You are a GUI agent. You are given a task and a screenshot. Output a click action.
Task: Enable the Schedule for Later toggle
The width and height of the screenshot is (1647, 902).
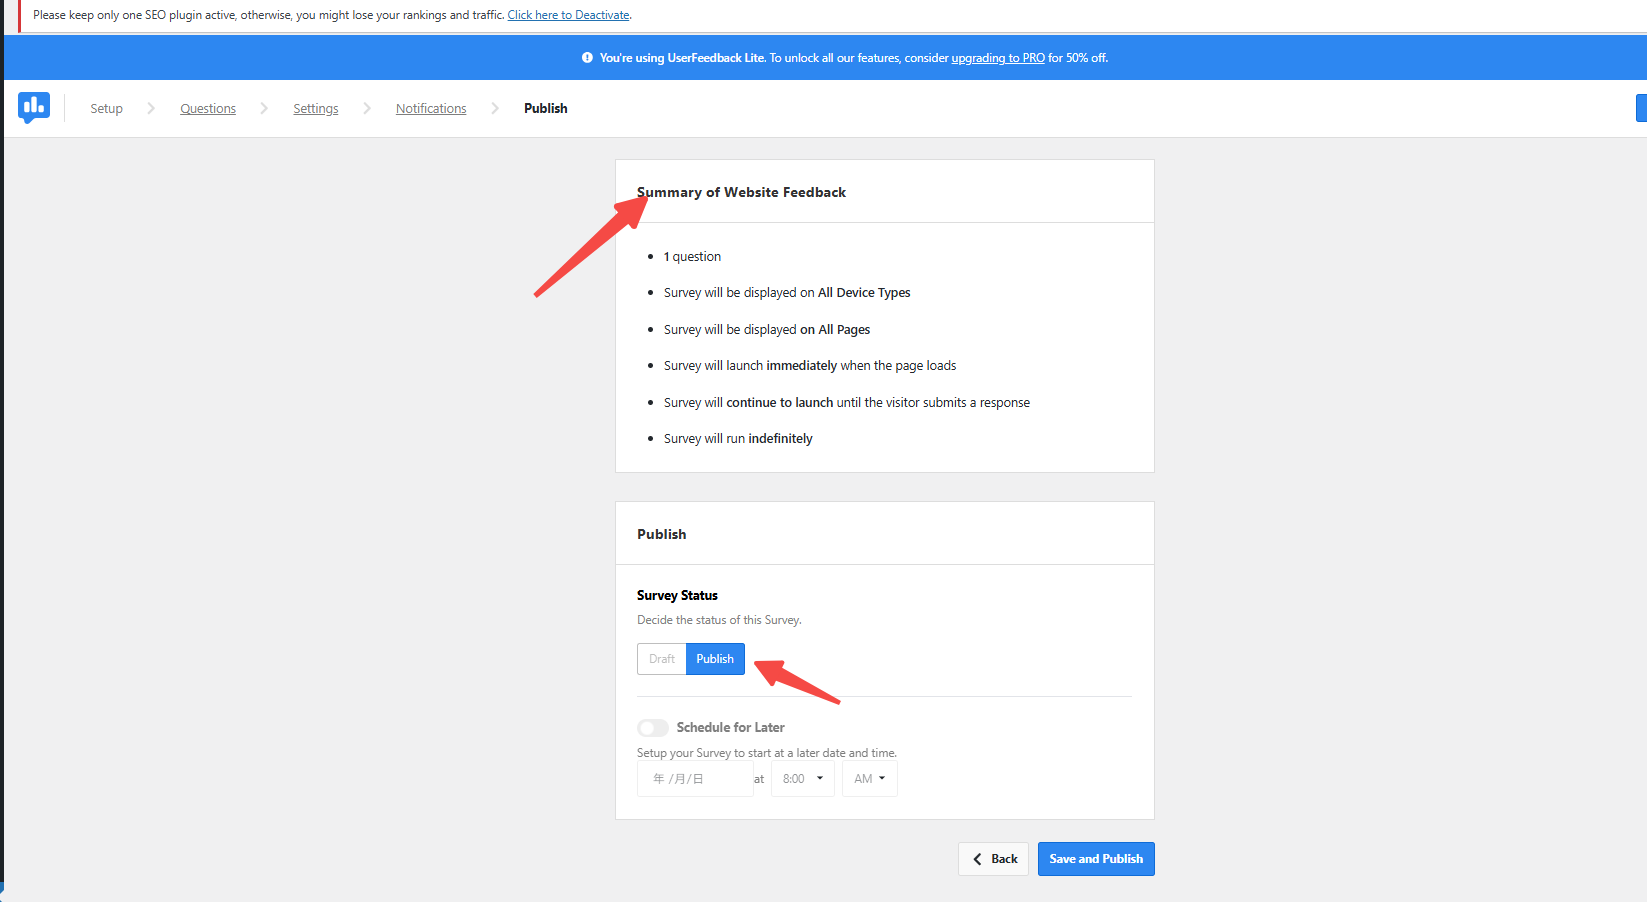(652, 727)
